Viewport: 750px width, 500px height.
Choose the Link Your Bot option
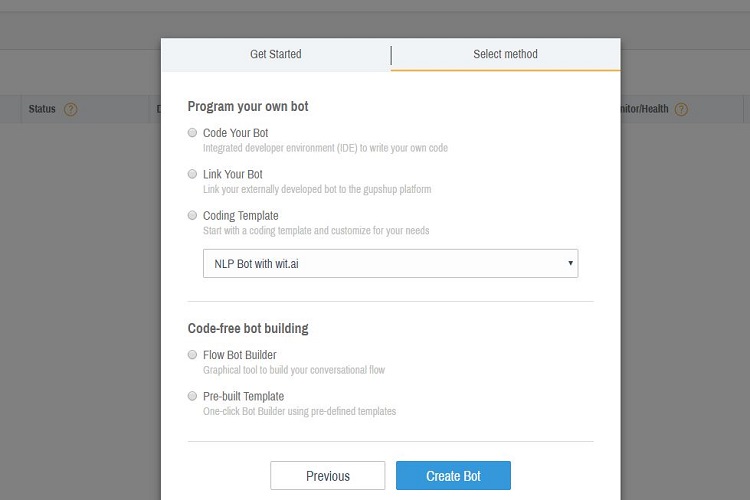pyautogui.click(x=192, y=174)
